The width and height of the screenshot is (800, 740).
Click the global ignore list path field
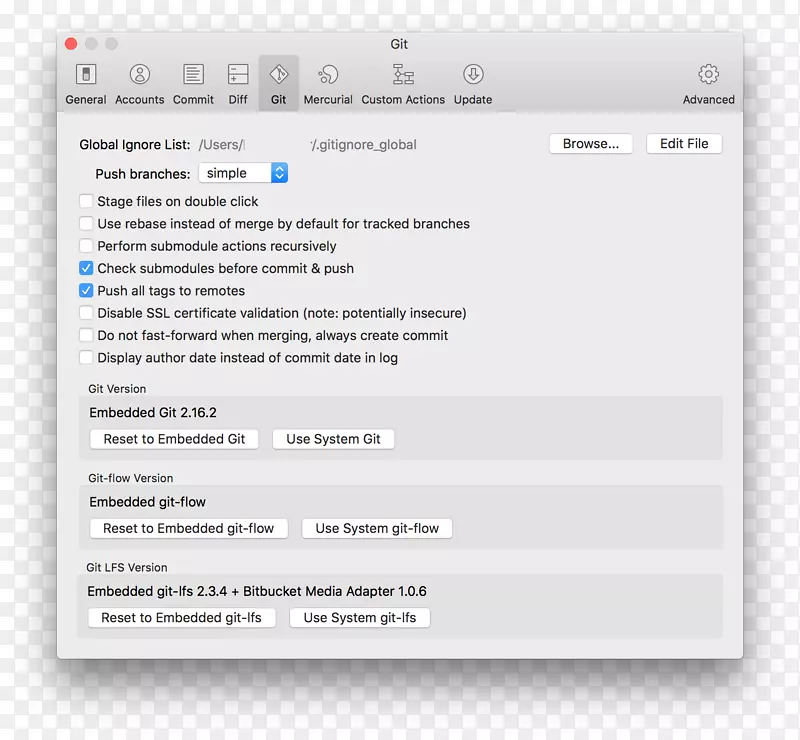click(x=330, y=144)
